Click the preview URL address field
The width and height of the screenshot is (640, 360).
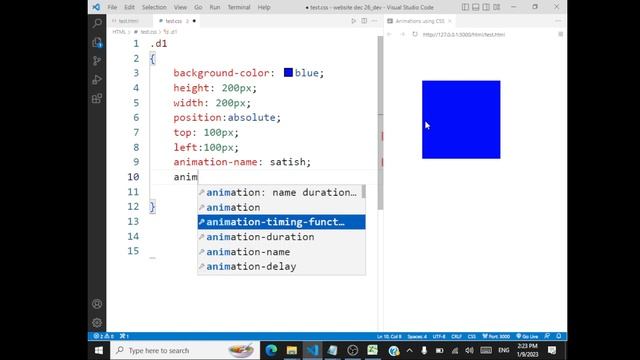pyautogui.click(x=464, y=34)
